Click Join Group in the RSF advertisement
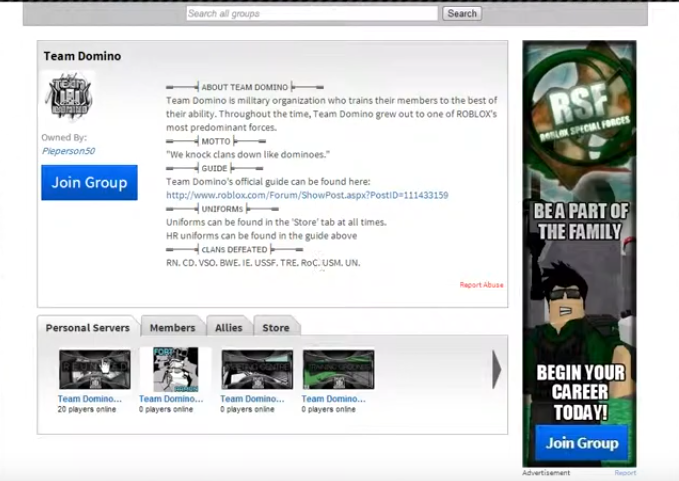Screen dimensions: 679x481 (x=581, y=443)
